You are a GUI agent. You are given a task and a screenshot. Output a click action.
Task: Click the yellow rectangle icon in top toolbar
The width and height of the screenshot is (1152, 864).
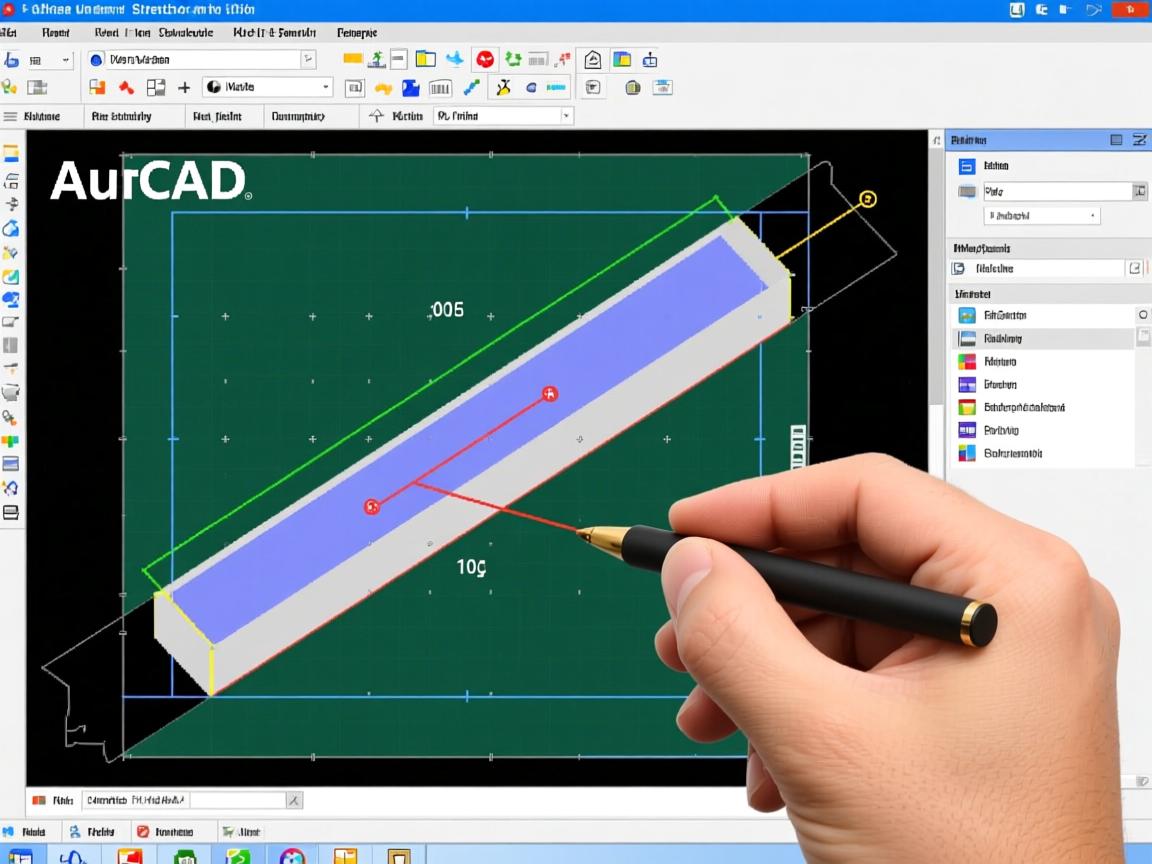(x=353, y=59)
